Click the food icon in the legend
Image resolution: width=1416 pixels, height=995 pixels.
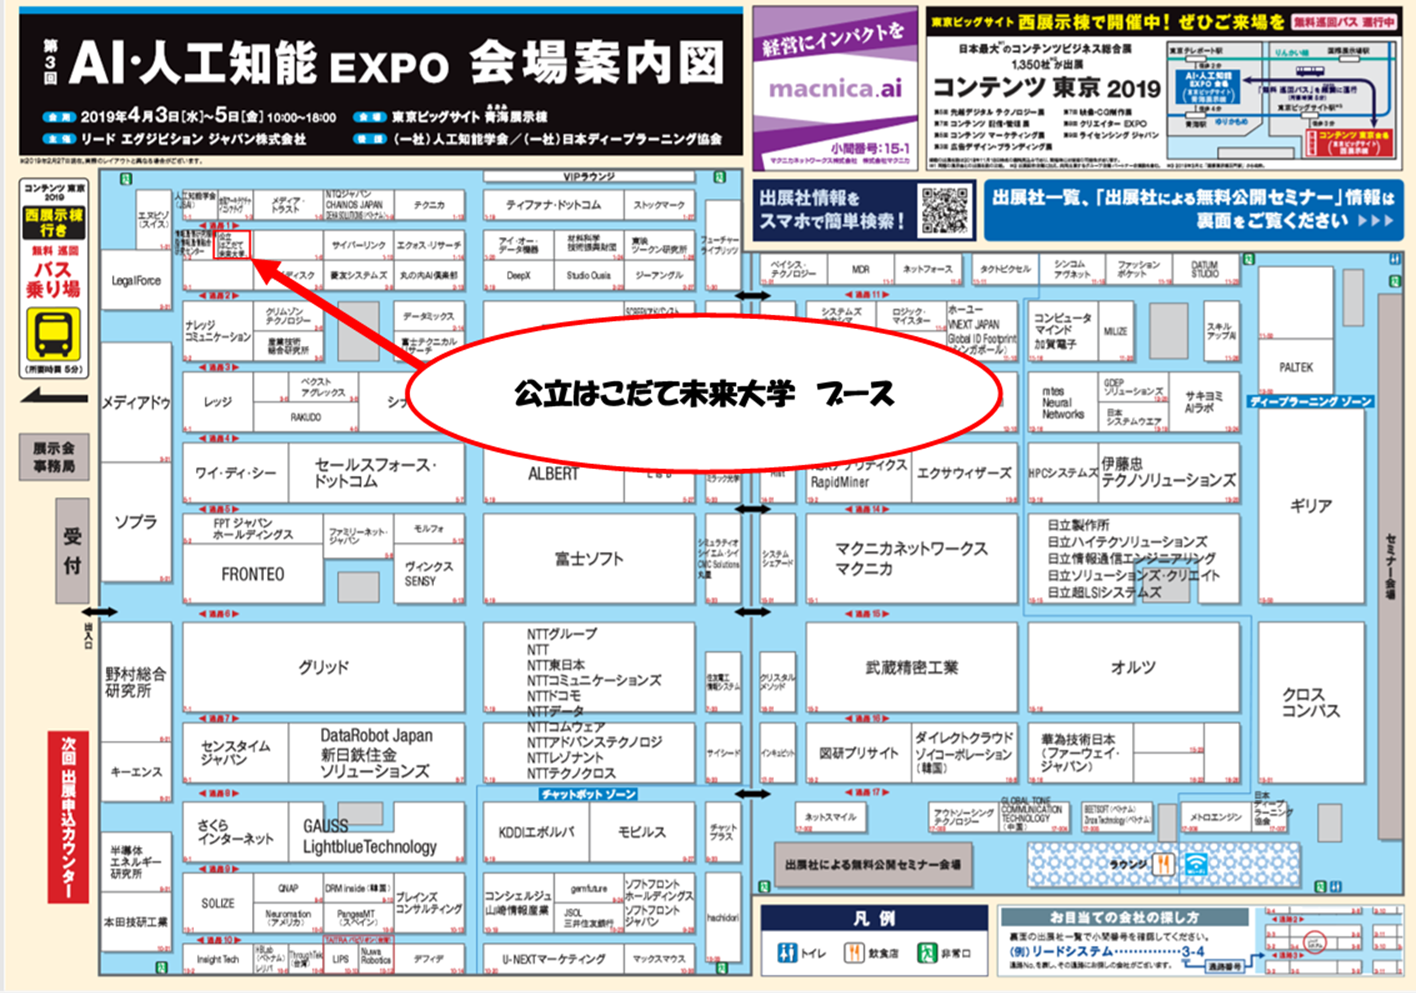(x=854, y=953)
